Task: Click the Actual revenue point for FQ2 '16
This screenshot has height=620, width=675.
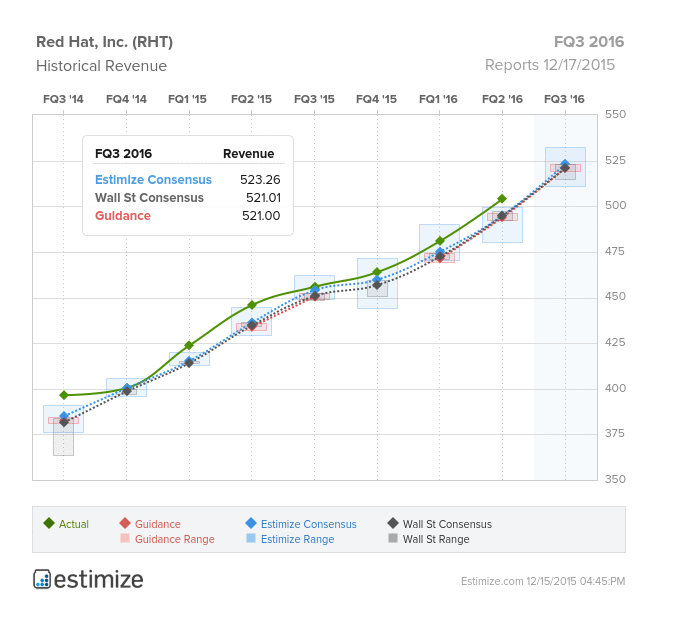Action: pos(502,199)
